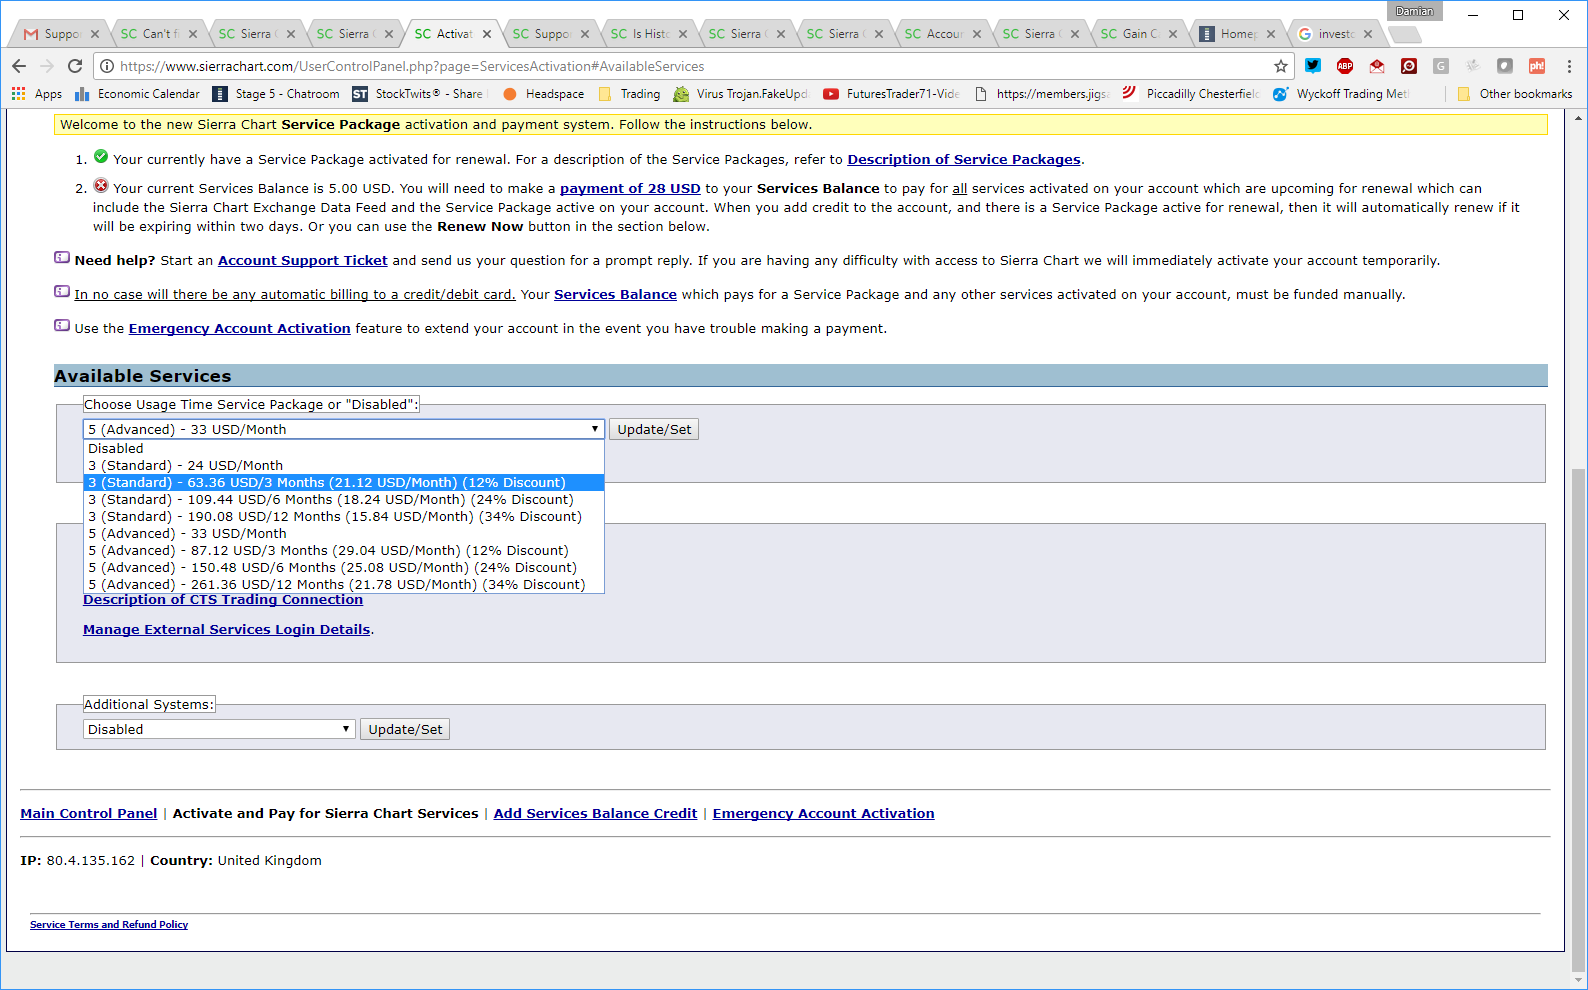Open the gray shield extension icon
Viewport: 1588px width, 990px height.
coord(1505,66)
